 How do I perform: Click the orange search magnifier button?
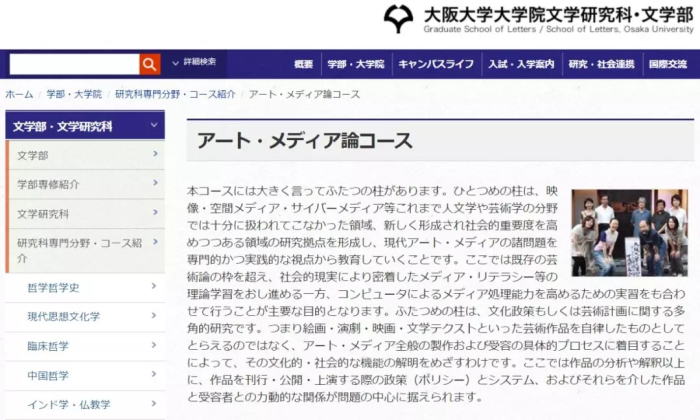pyautogui.click(x=150, y=64)
